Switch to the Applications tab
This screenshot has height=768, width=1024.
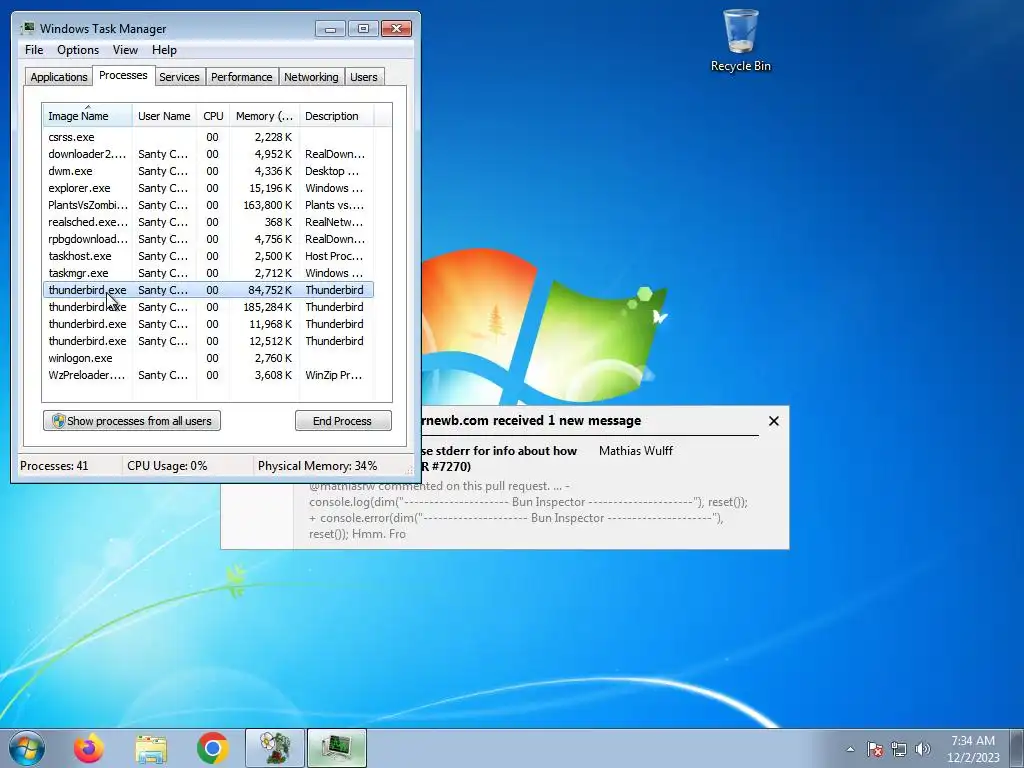point(59,77)
